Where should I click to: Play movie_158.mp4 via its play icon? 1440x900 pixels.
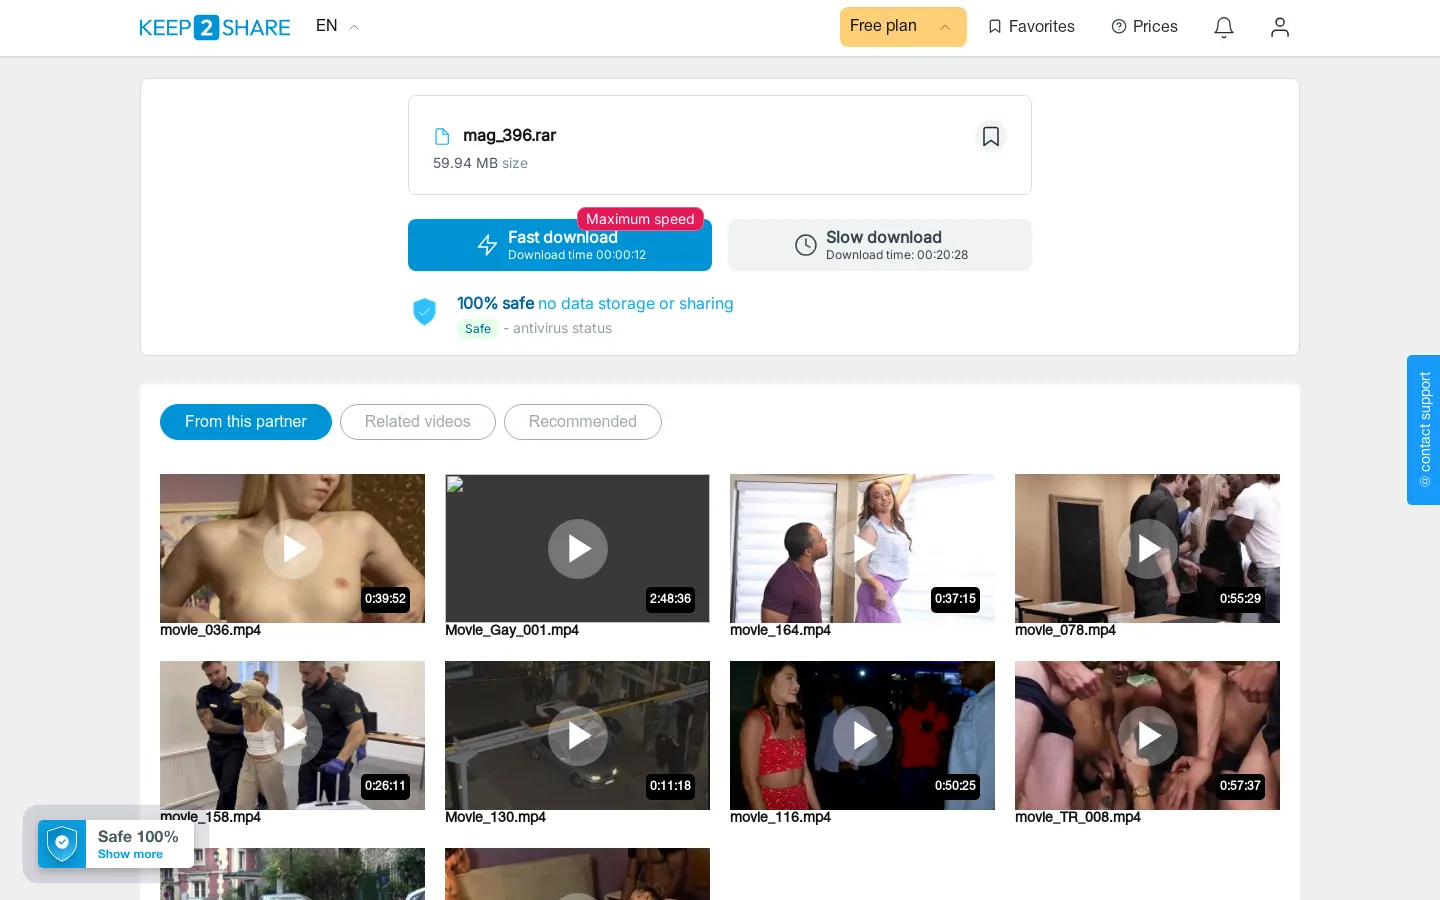coord(293,736)
